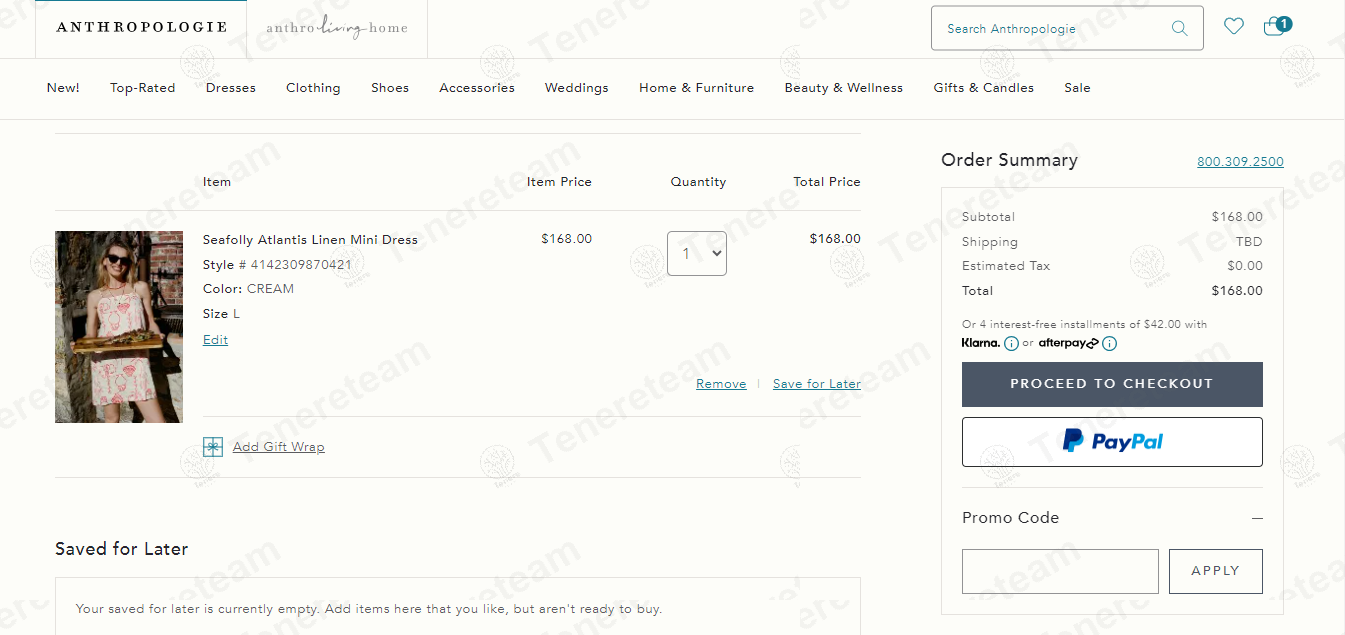The width and height of the screenshot is (1345, 635).
Task: Click the Edit link under Size L
Action: coord(216,340)
